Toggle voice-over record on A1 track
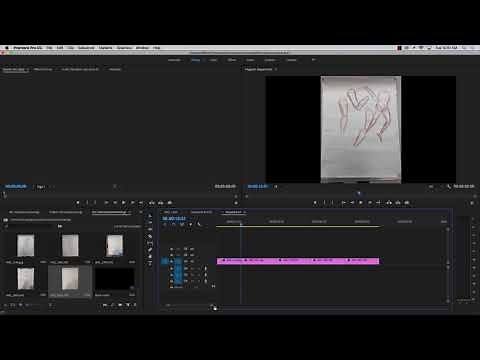Image resolution: width=480 pixels, height=360 pixels. point(206,268)
